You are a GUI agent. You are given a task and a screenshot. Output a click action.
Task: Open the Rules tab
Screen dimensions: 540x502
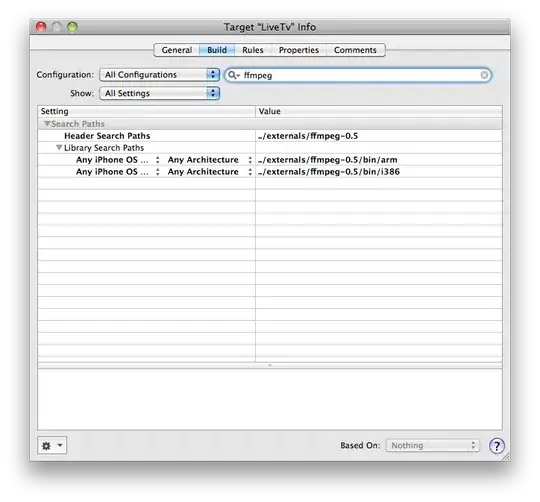[x=253, y=50]
